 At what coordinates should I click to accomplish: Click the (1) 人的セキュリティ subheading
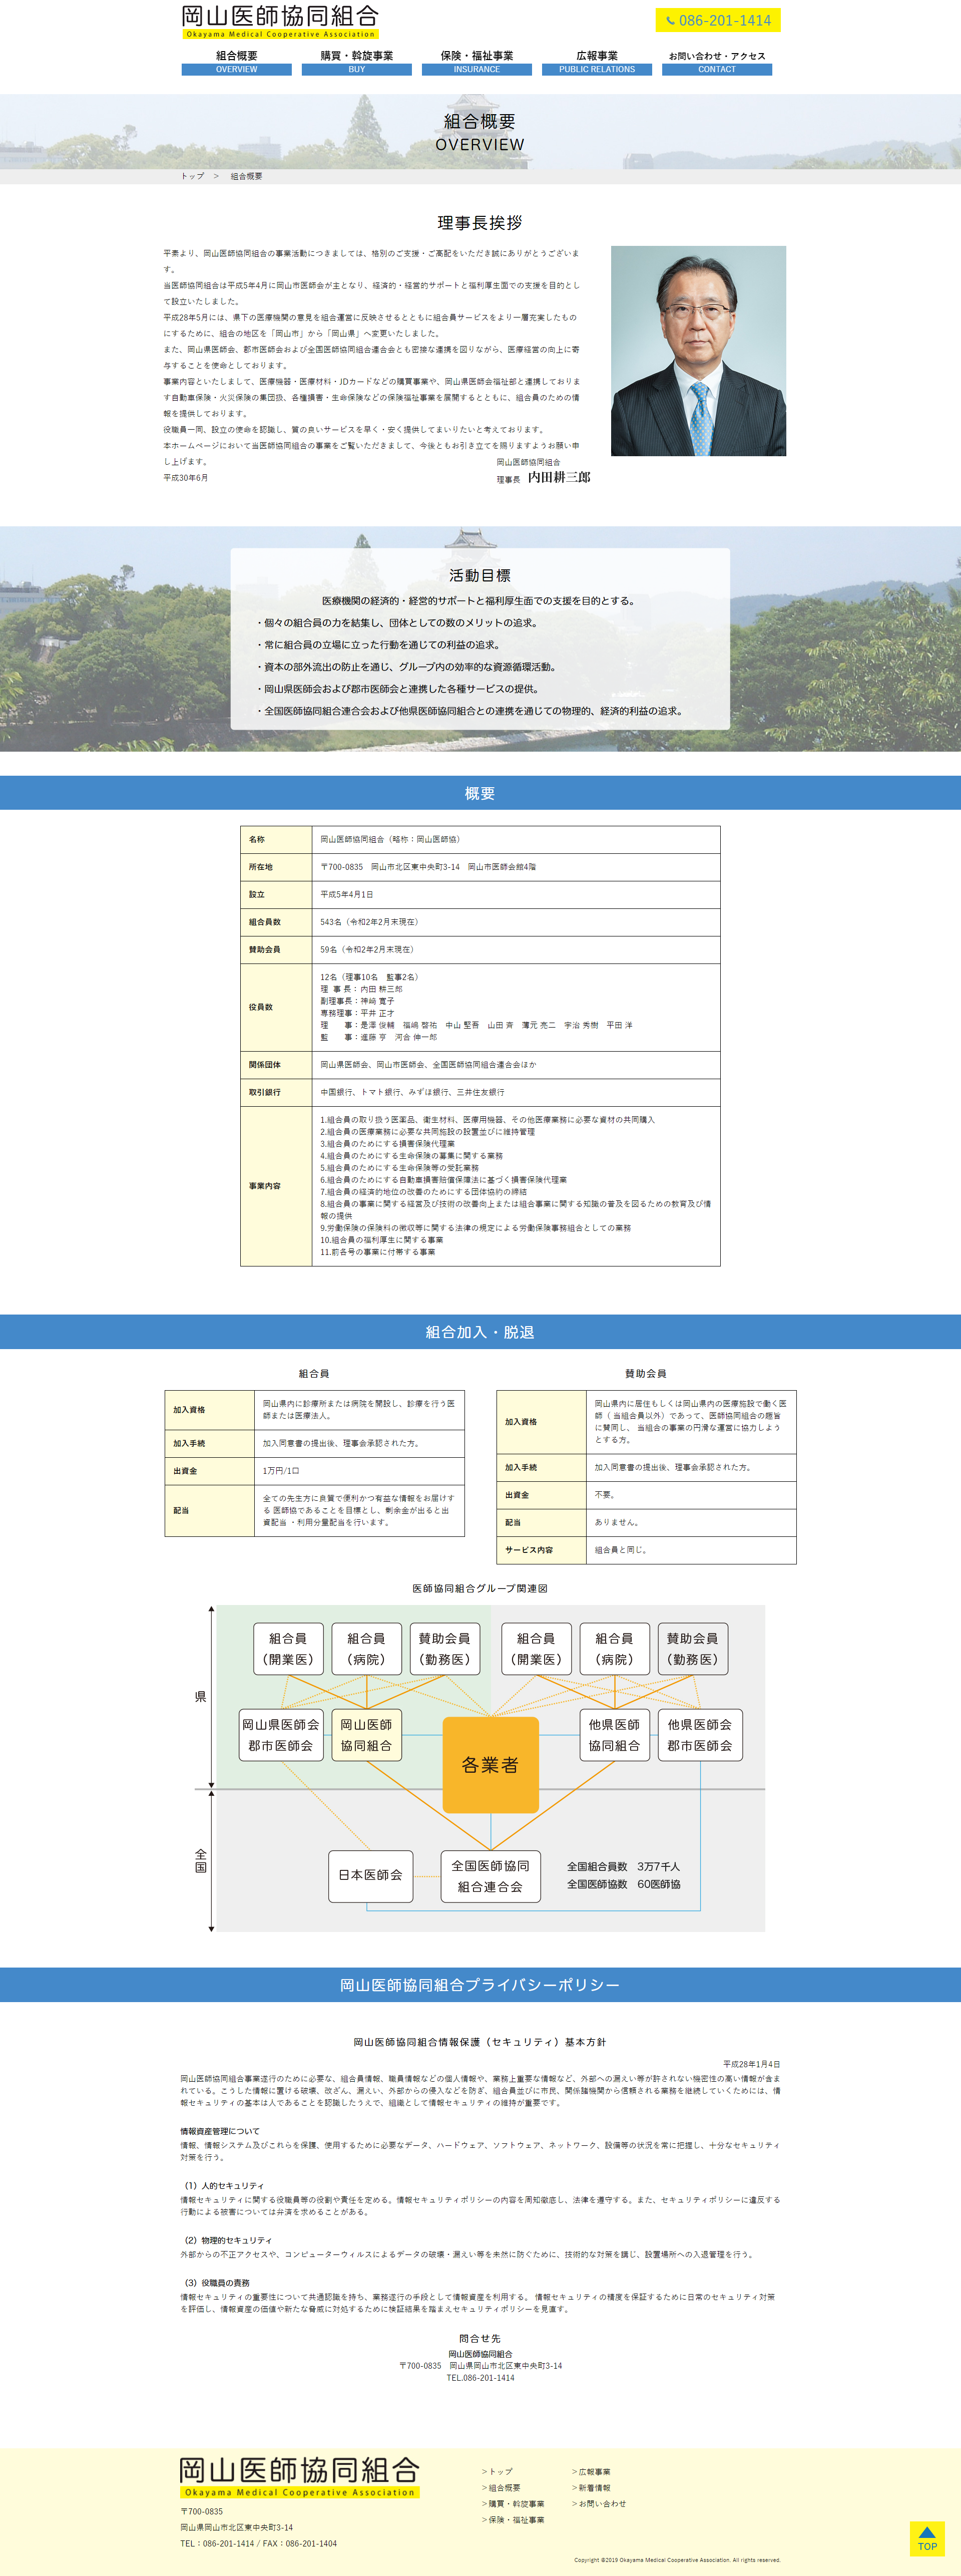(222, 2186)
